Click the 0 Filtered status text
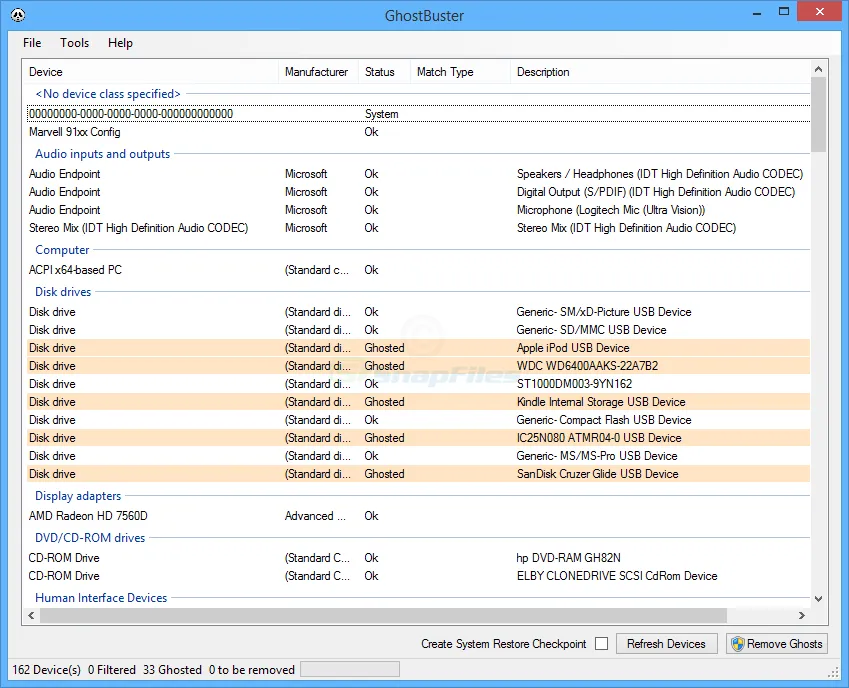Screen dimensions: 849x688 point(112,670)
